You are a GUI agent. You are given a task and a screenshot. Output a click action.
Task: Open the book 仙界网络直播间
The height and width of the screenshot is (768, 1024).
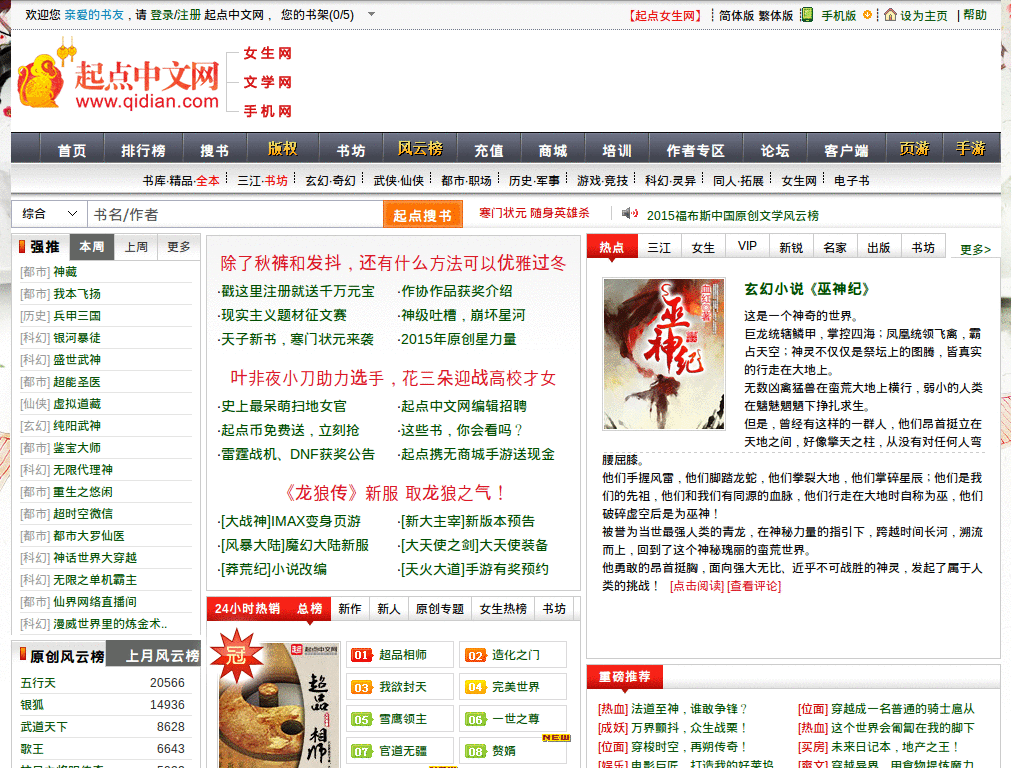(x=95, y=602)
